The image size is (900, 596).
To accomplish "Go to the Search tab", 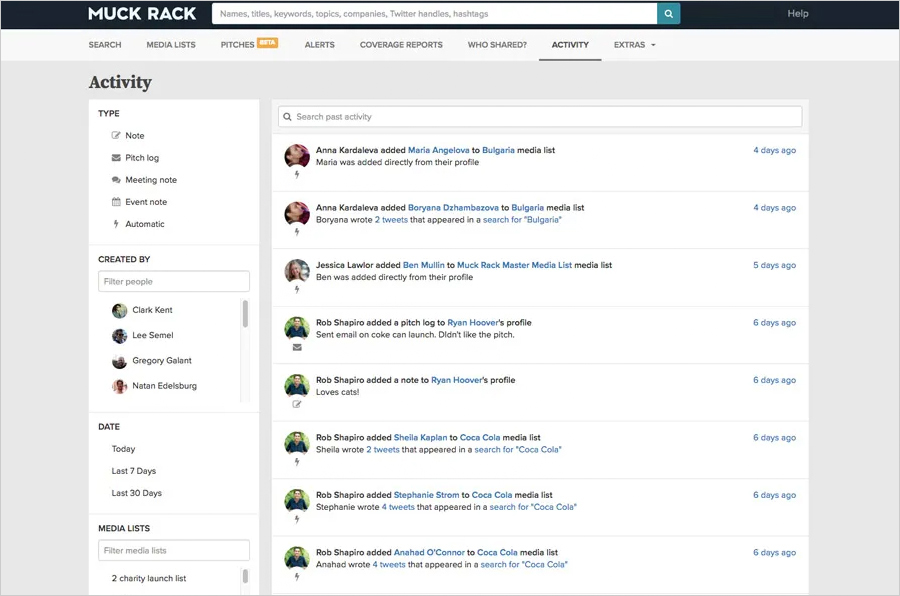I will pyautogui.click(x=105, y=45).
